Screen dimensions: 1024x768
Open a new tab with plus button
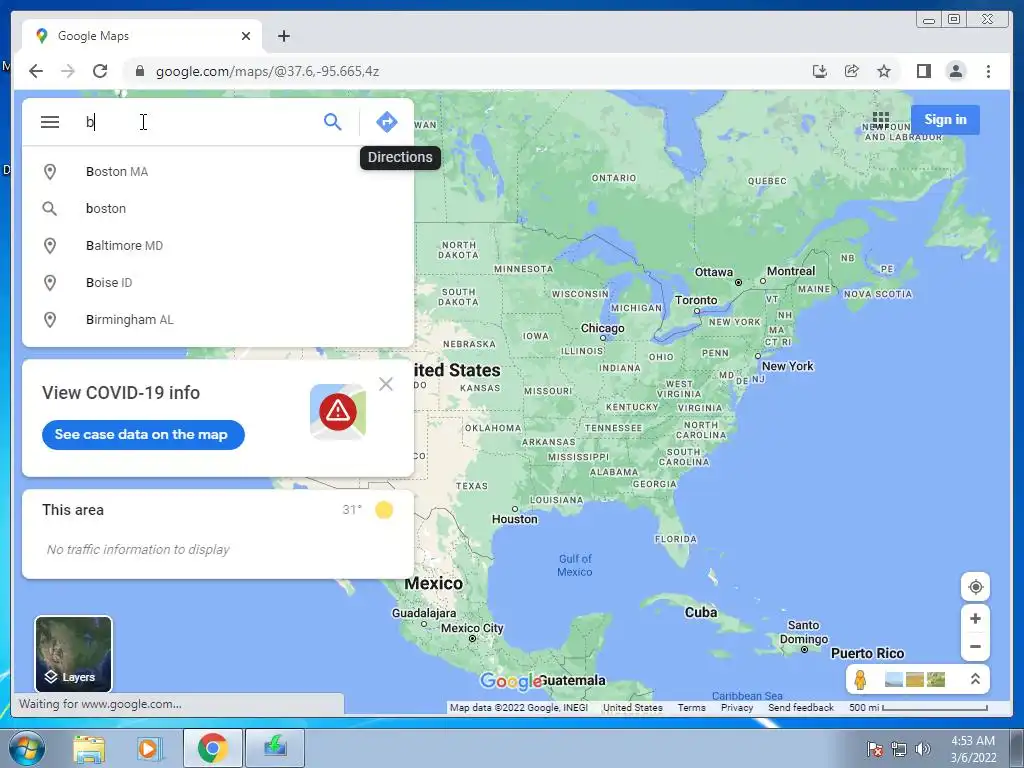(x=283, y=36)
